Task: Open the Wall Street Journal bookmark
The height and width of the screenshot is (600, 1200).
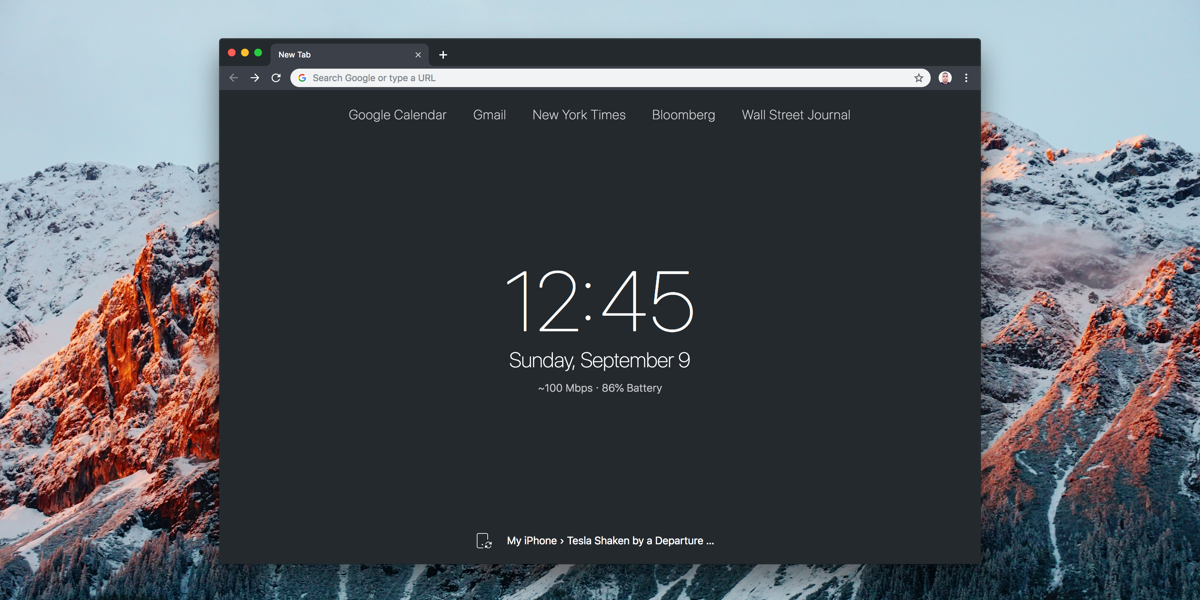Action: [x=795, y=114]
